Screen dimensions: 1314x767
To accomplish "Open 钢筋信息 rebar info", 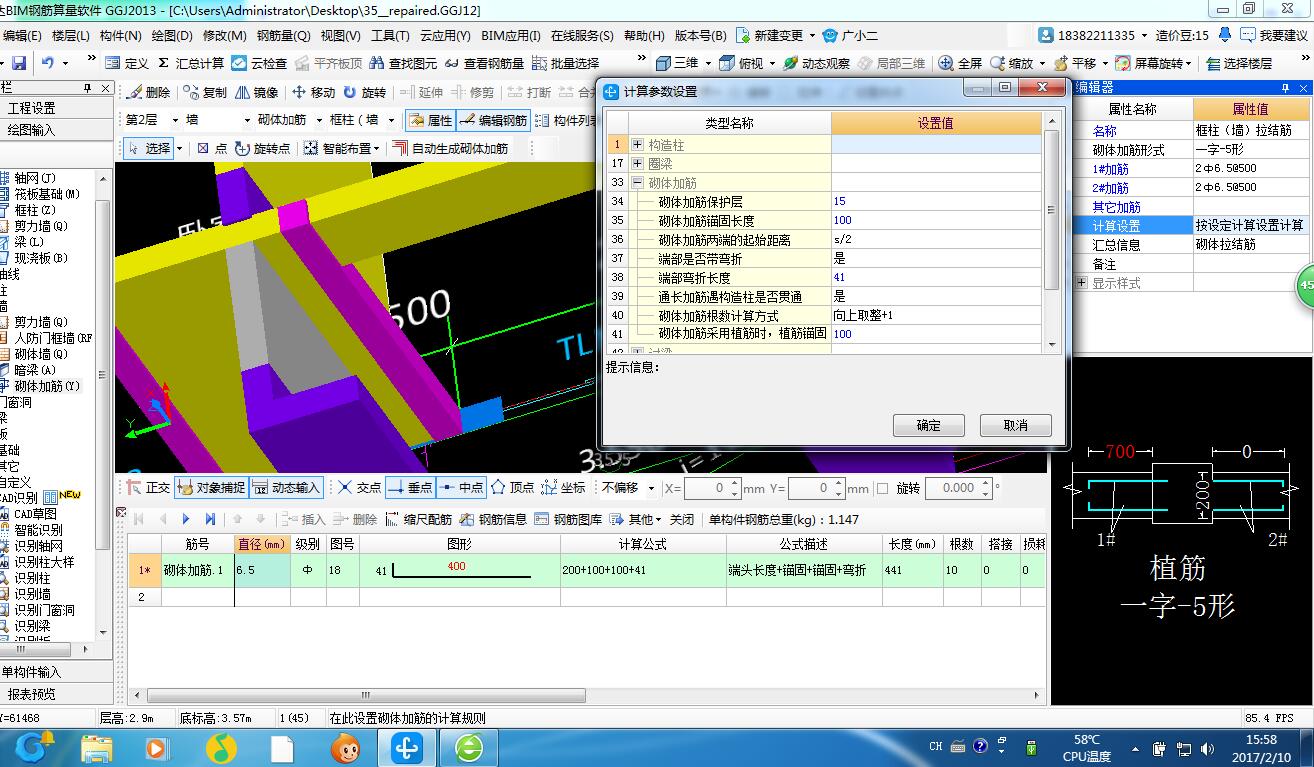I will (x=493, y=519).
